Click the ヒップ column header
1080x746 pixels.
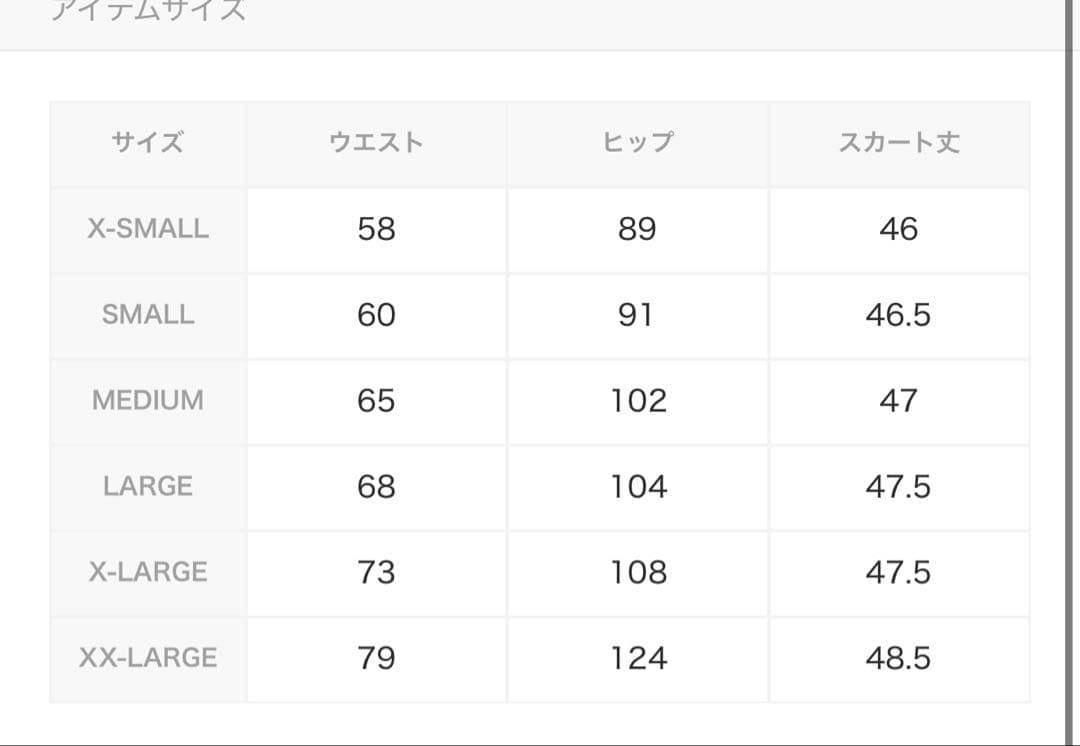coord(638,143)
